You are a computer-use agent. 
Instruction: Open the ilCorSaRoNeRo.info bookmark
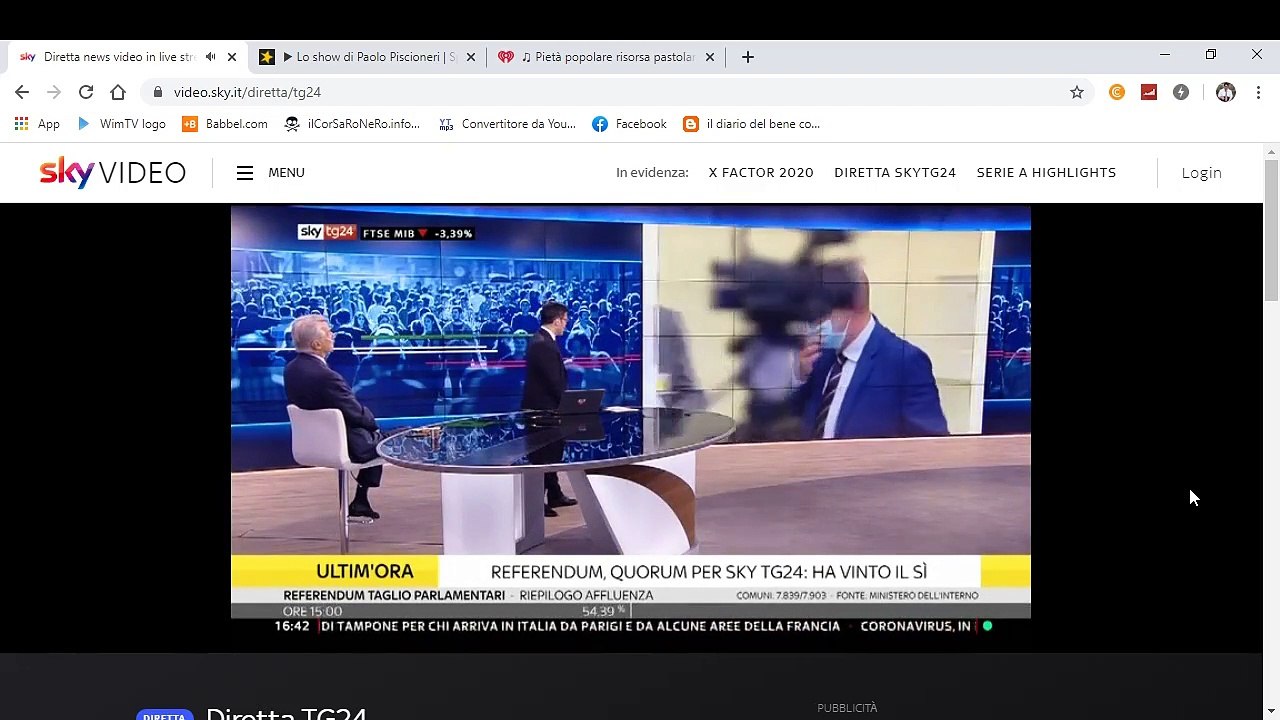tap(352, 124)
